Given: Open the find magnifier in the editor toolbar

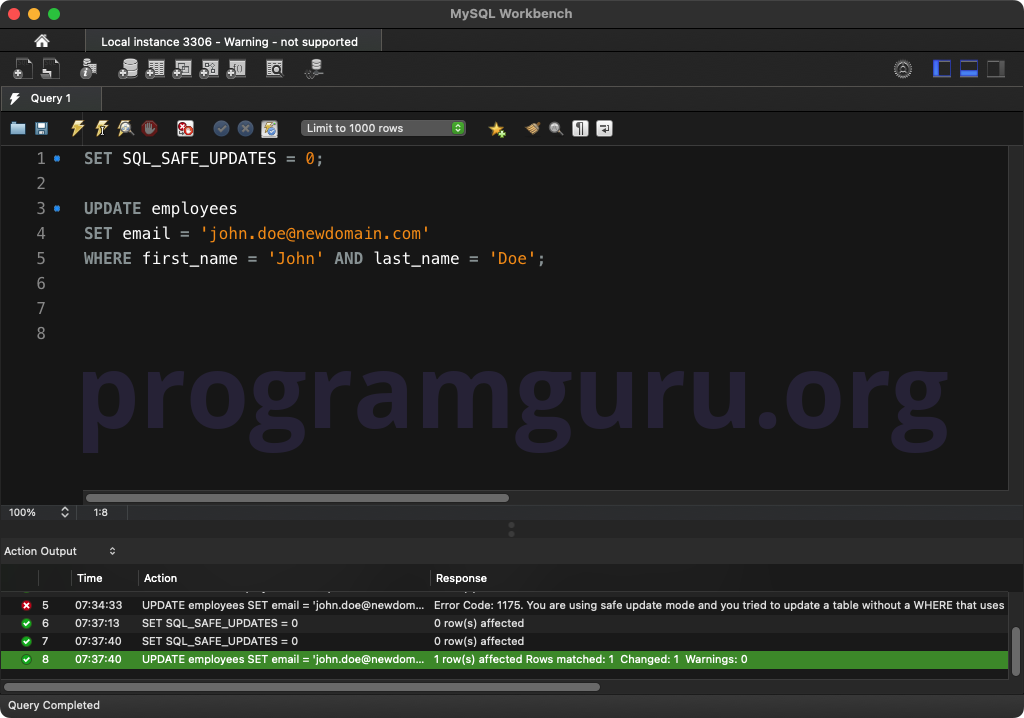Looking at the screenshot, I should (x=556, y=129).
